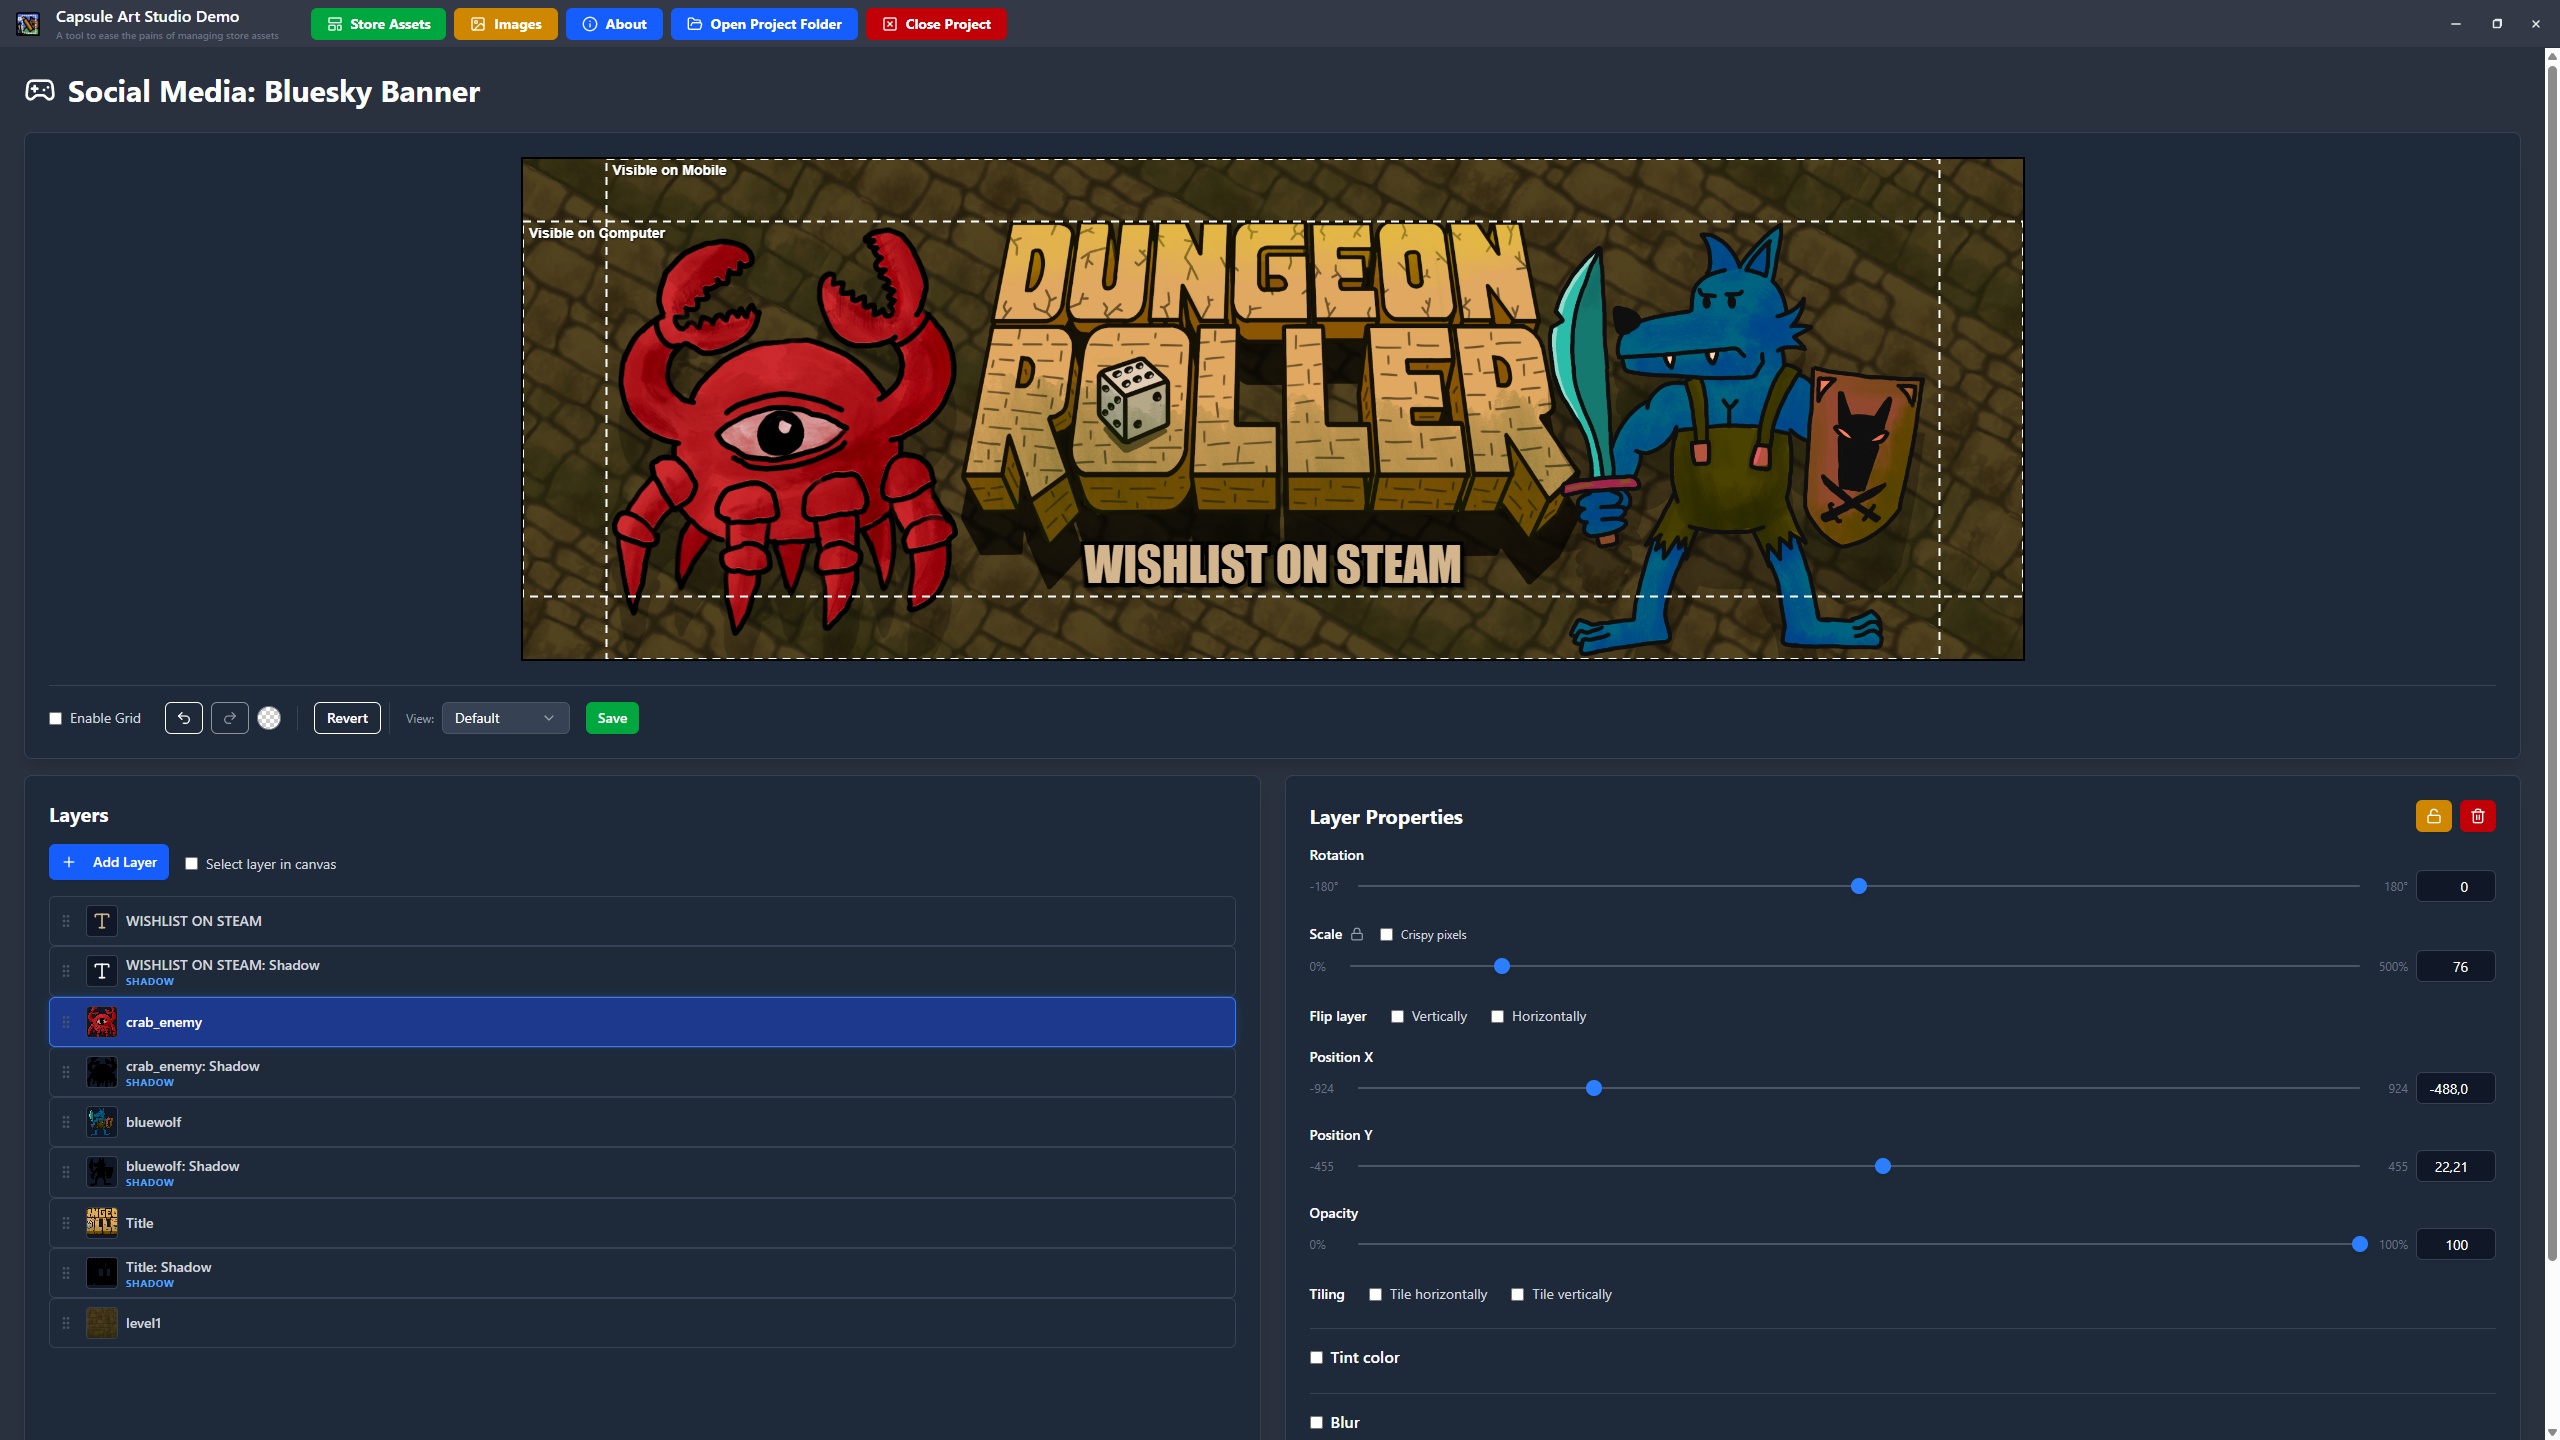Go to the Images section
This screenshot has height=1440, width=2560.
click(505, 24)
